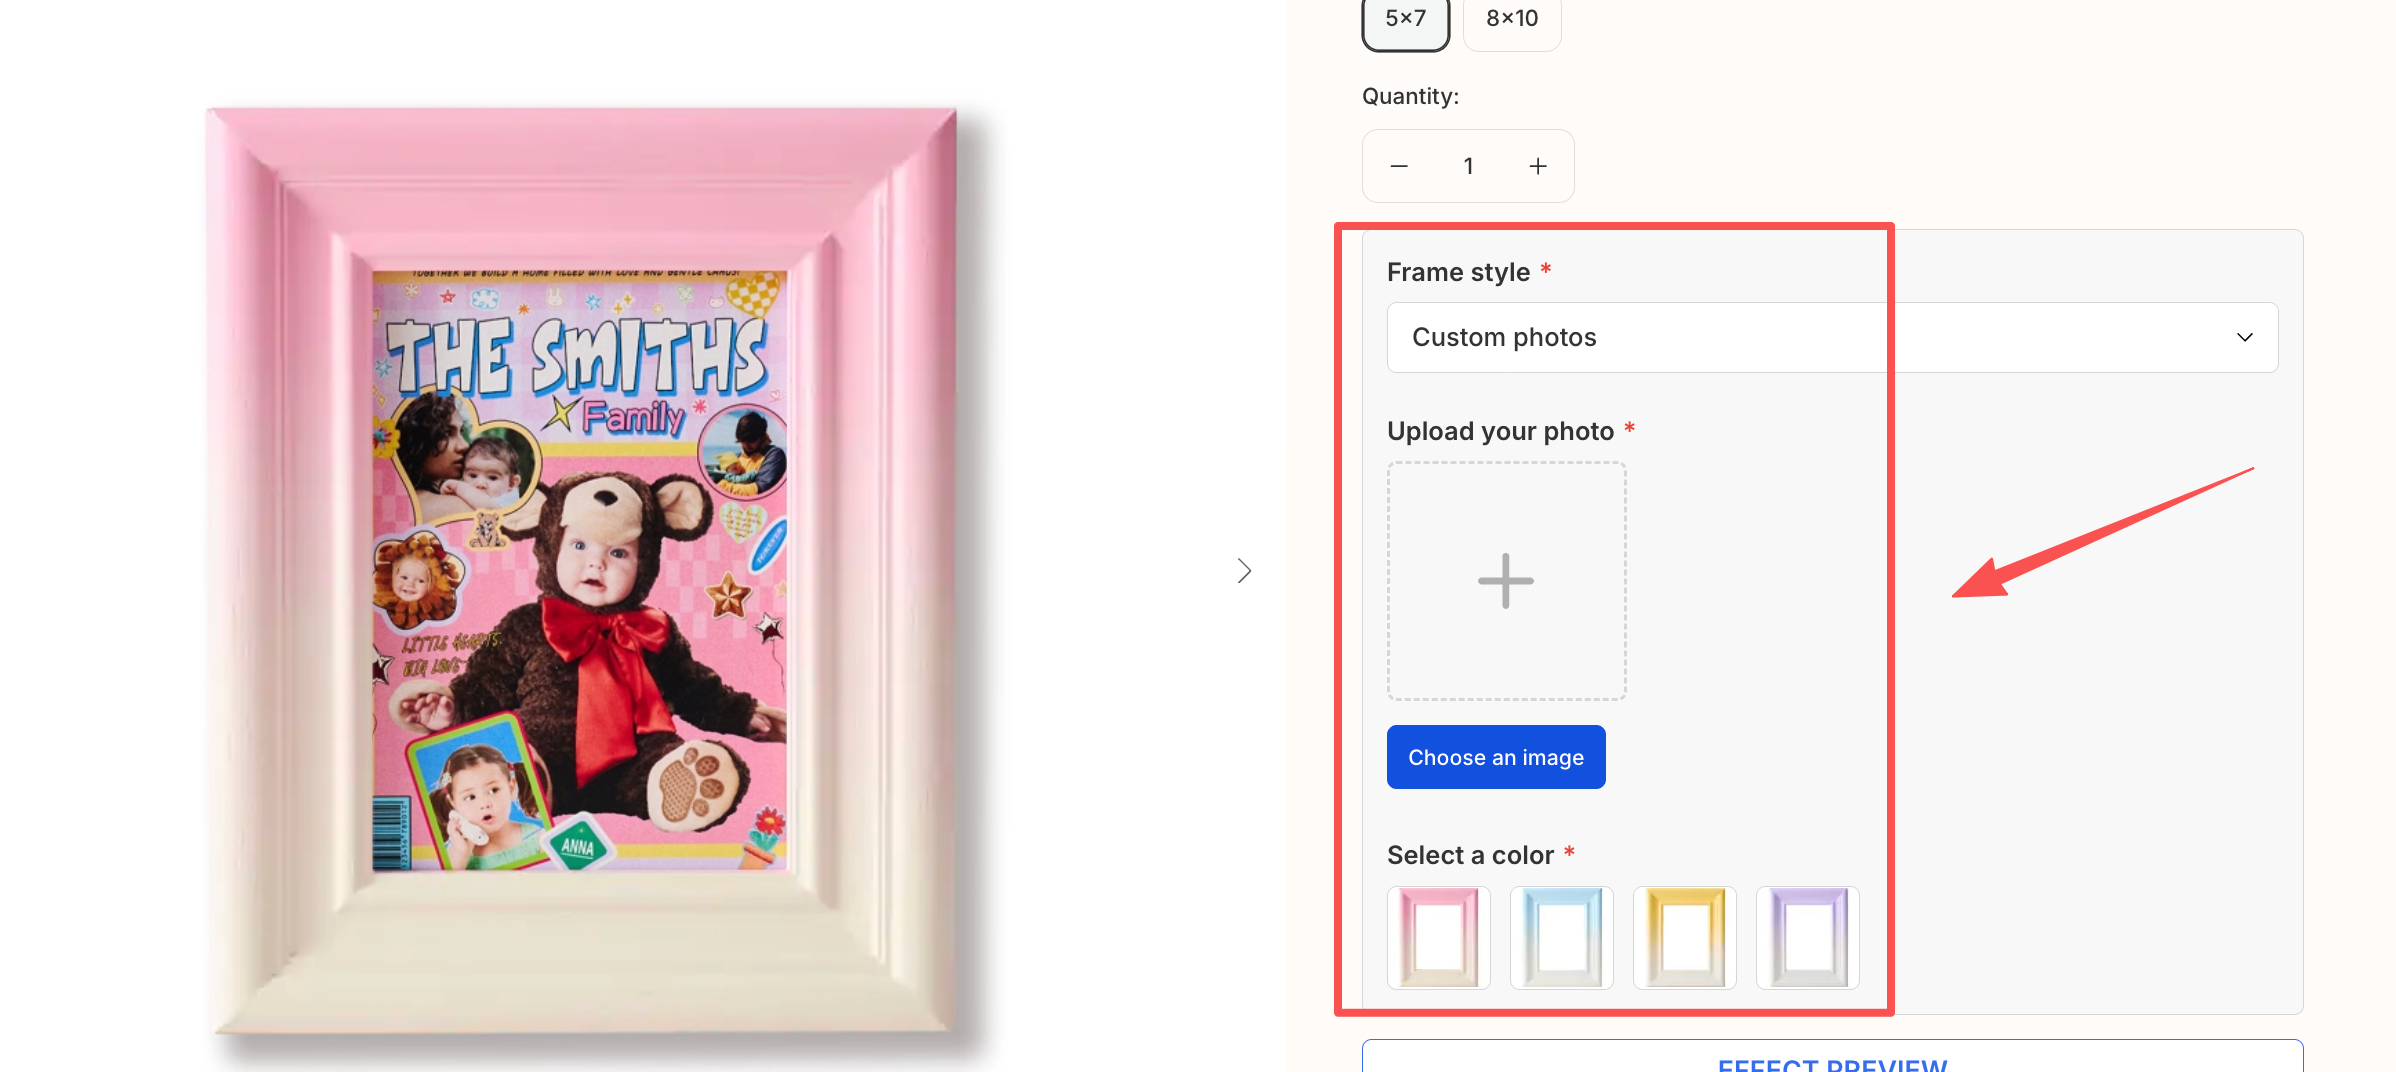This screenshot has width=2396, height=1072.
Task: Click the Frame style dropdown chevron
Action: point(2245,338)
